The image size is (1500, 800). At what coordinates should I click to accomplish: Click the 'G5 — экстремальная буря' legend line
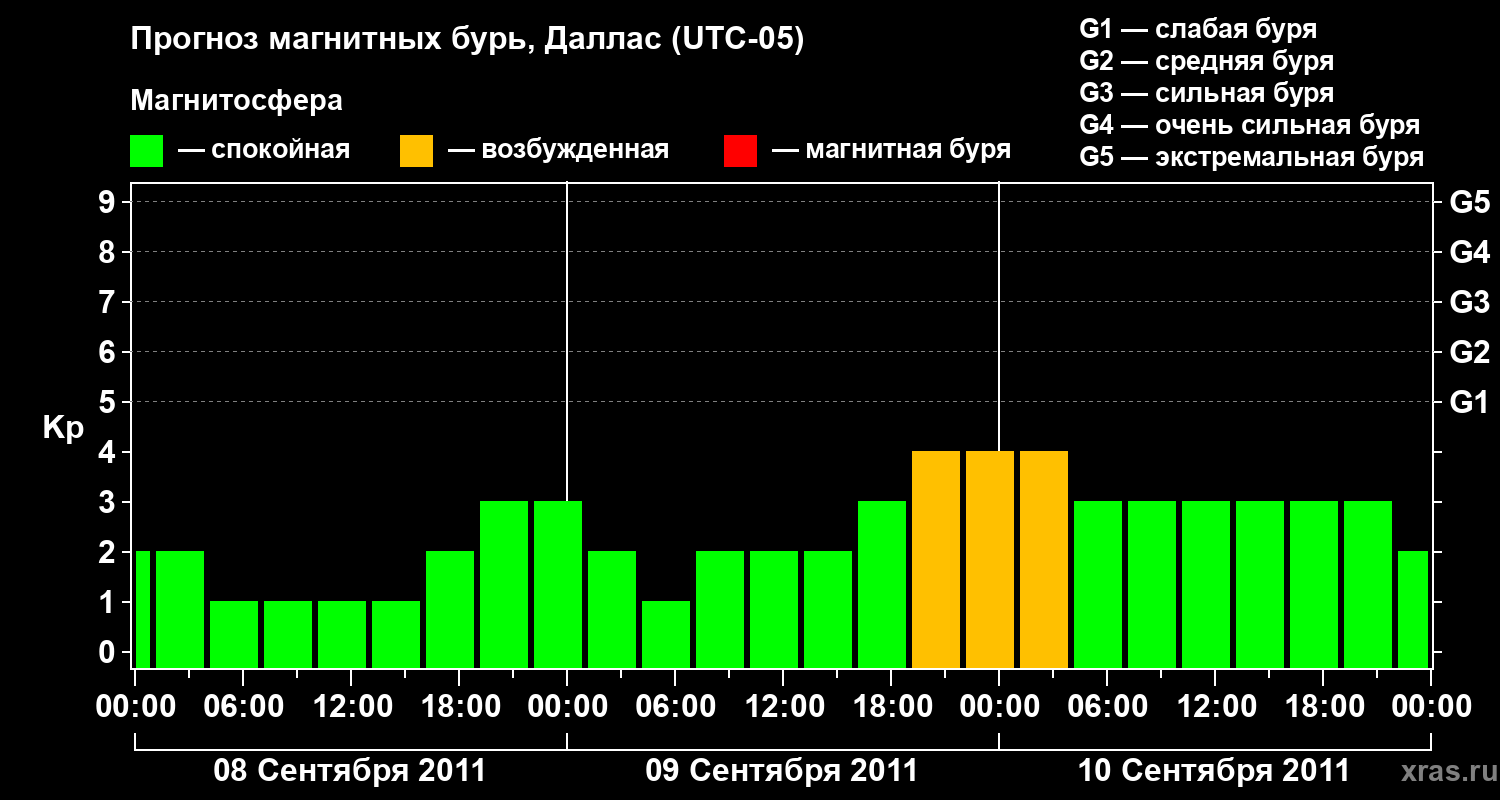point(1251,157)
